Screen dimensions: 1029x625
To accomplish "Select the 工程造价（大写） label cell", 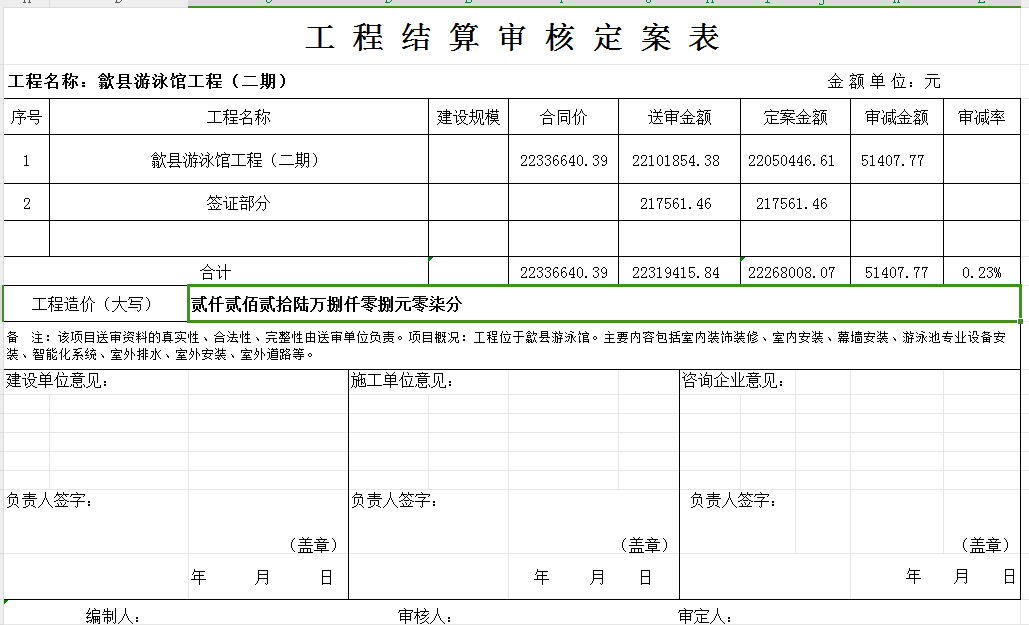I will [x=94, y=304].
